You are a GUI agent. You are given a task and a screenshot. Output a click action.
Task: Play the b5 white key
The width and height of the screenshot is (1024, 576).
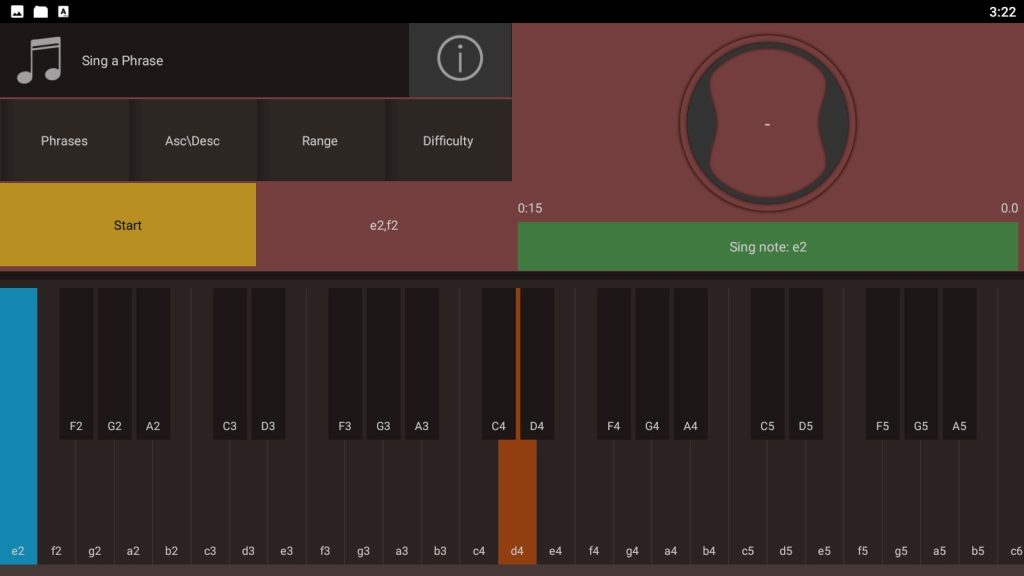point(978,502)
